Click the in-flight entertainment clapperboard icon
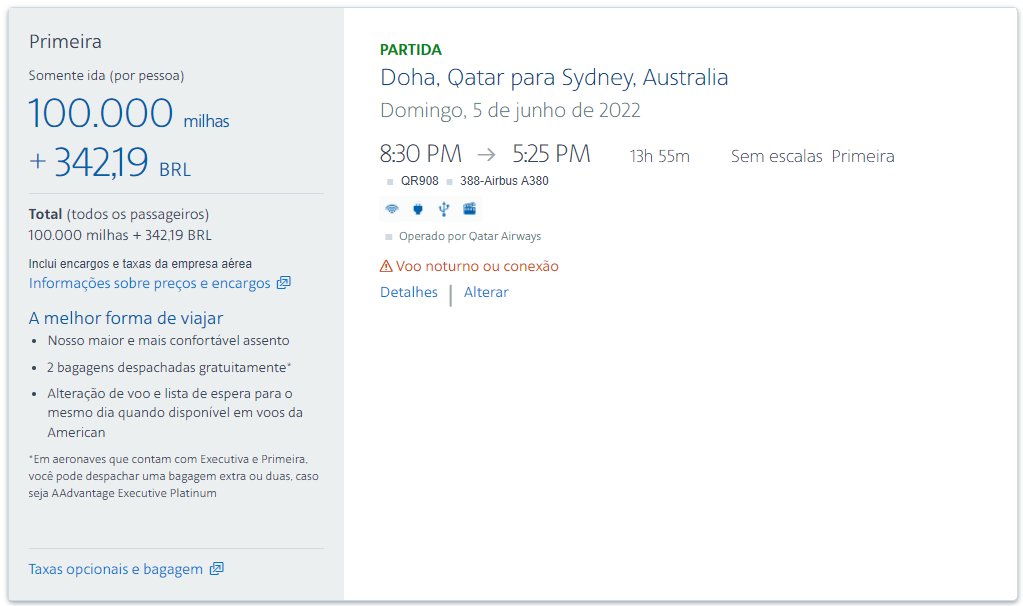Screen dimensions: 1023x606 pos(470,209)
